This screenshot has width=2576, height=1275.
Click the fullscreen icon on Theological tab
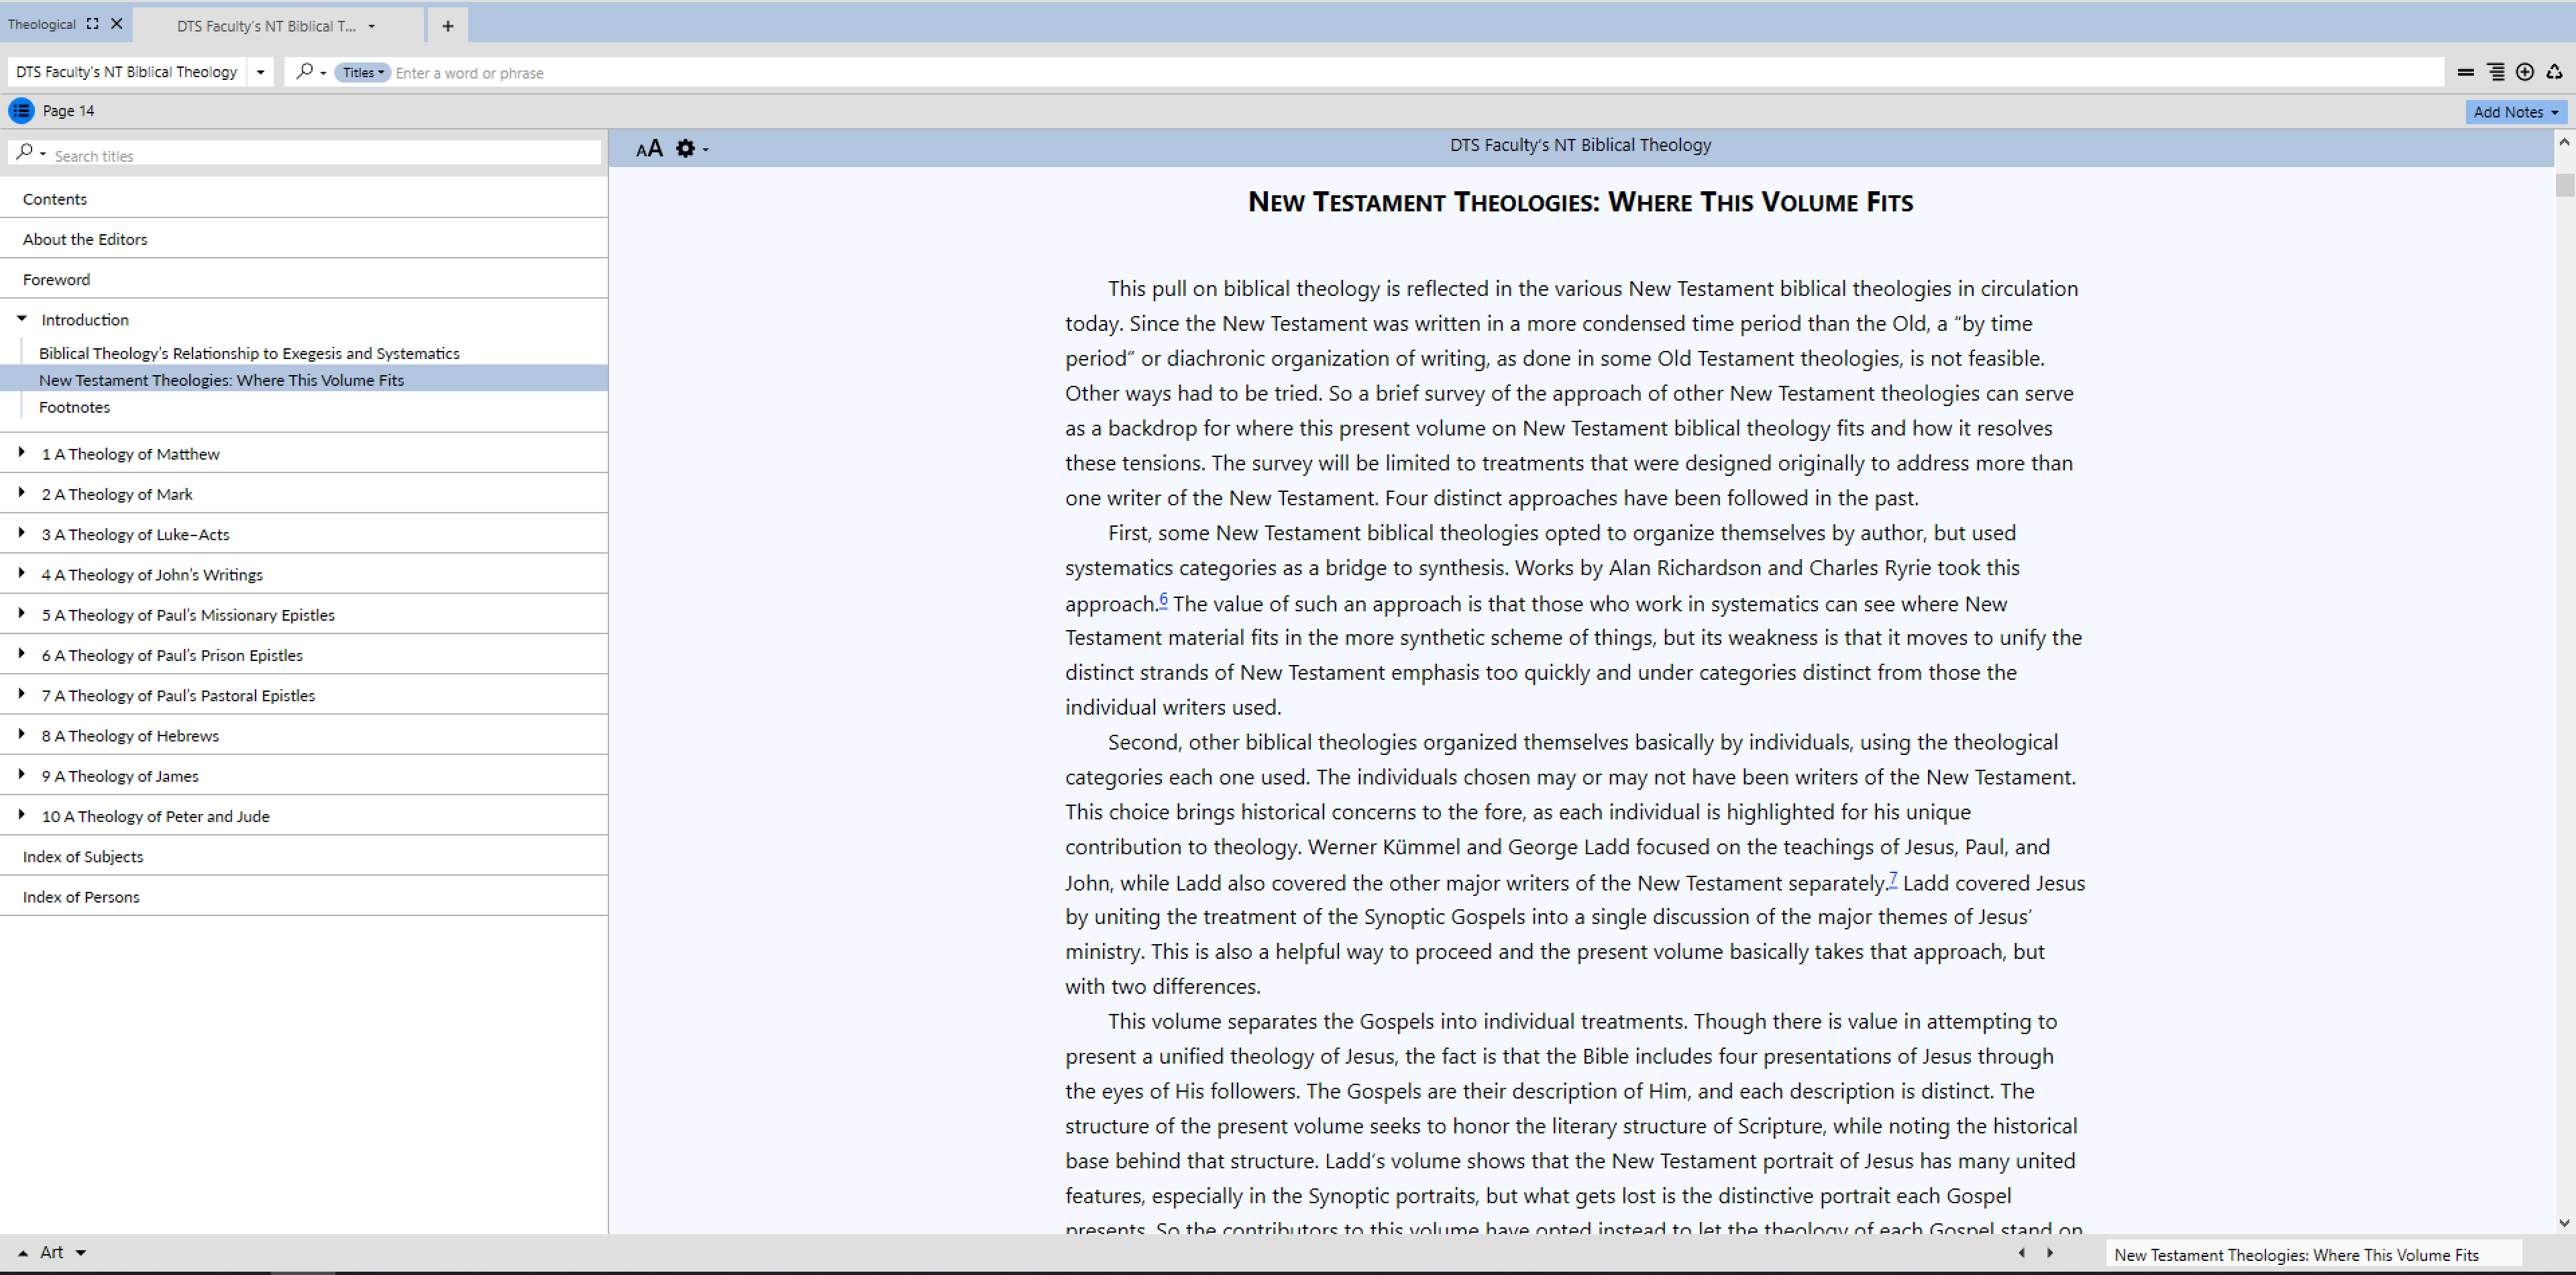coord(92,24)
